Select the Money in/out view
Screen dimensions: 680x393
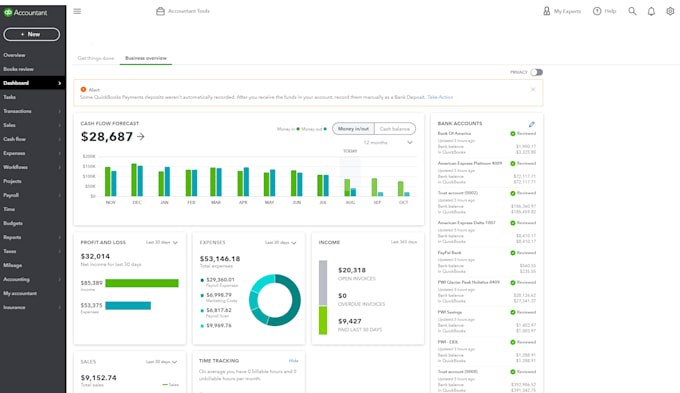click(x=353, y=129)
